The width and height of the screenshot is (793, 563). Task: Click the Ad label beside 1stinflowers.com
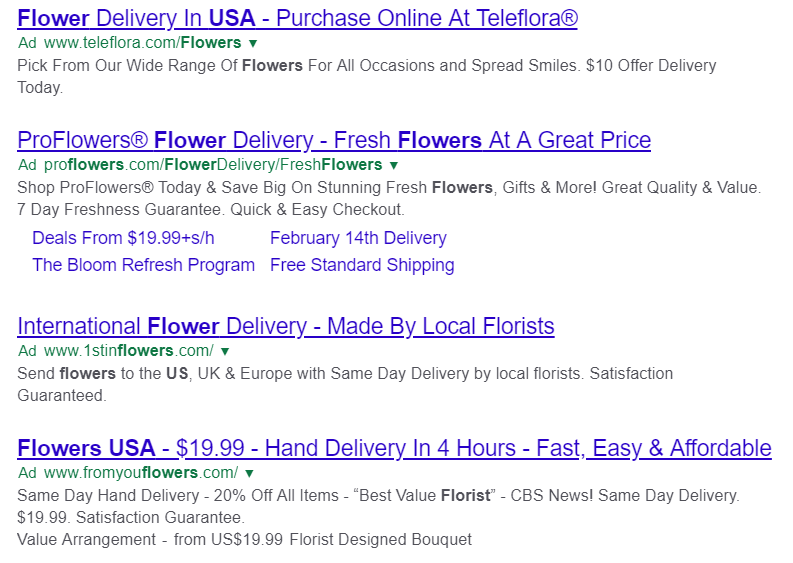(x=27, y=351)
